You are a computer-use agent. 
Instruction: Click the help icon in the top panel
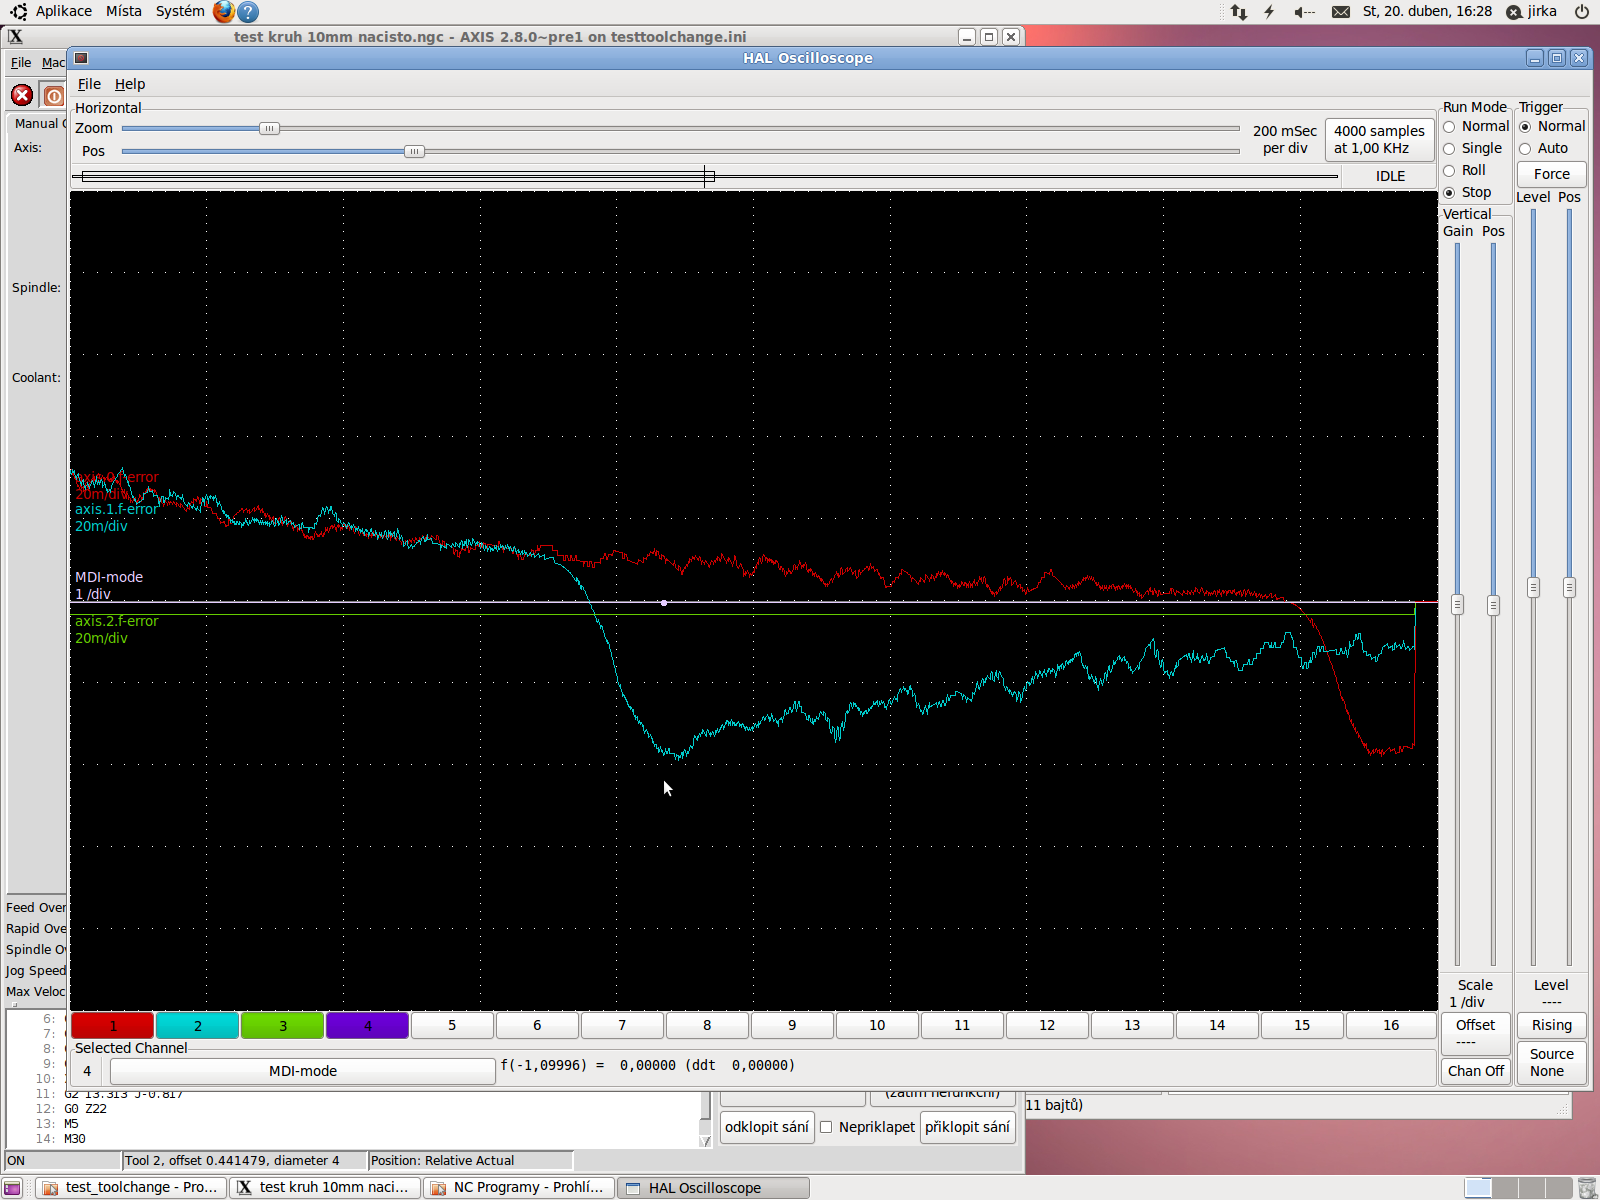click(248, 12)
